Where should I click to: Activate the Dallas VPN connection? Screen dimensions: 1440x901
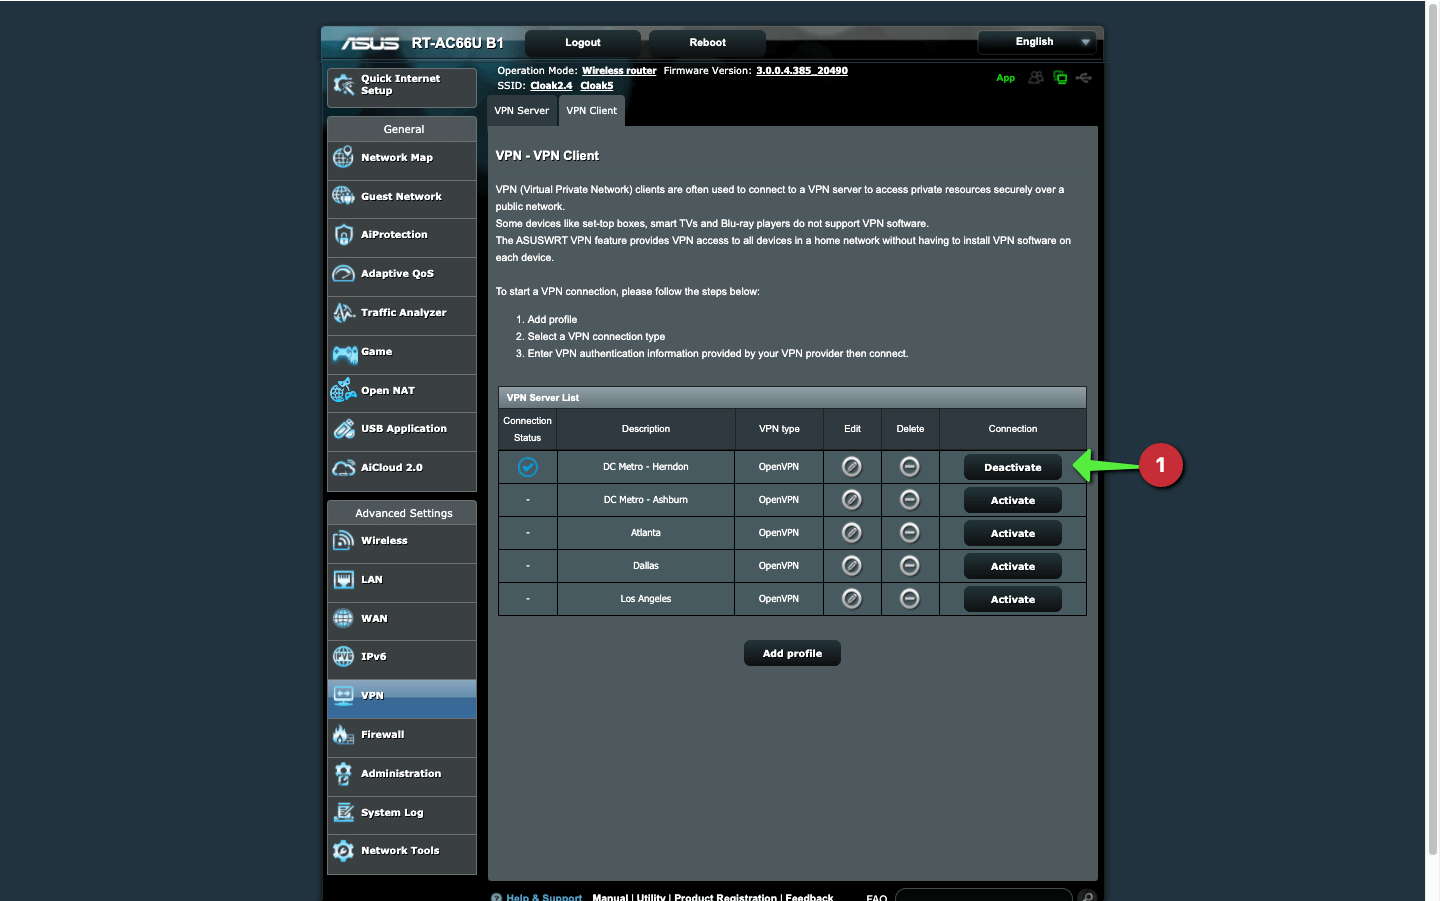[1013, 567]
